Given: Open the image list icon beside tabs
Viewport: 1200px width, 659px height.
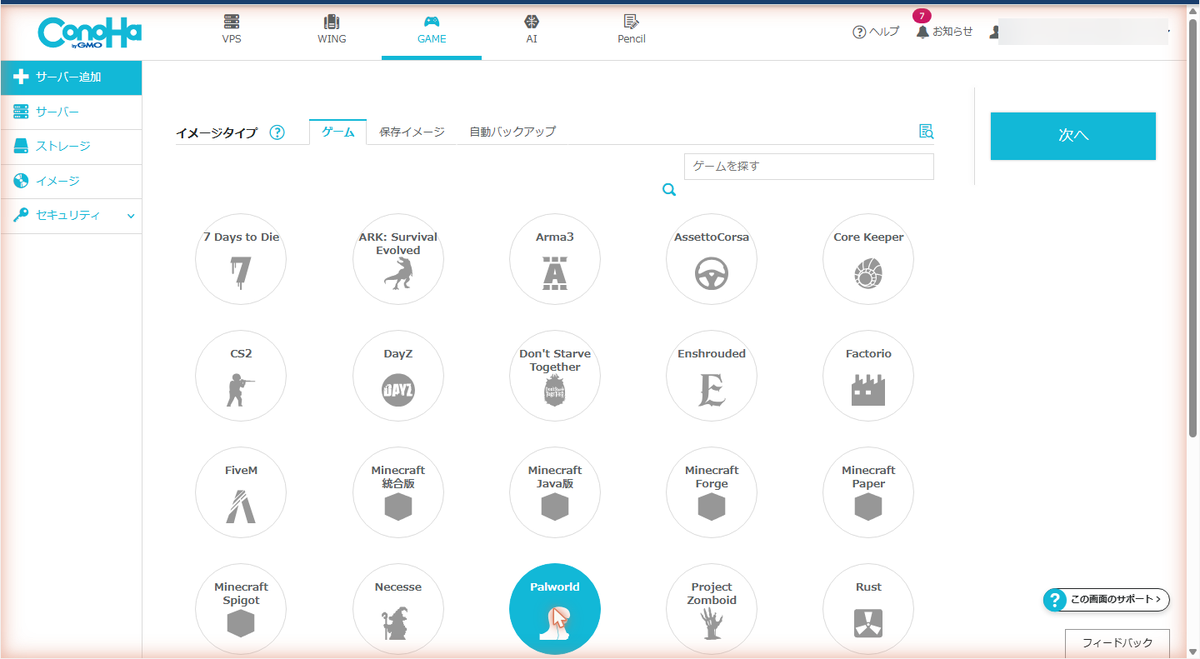Looking at the screenshot, I should point(926,131).
